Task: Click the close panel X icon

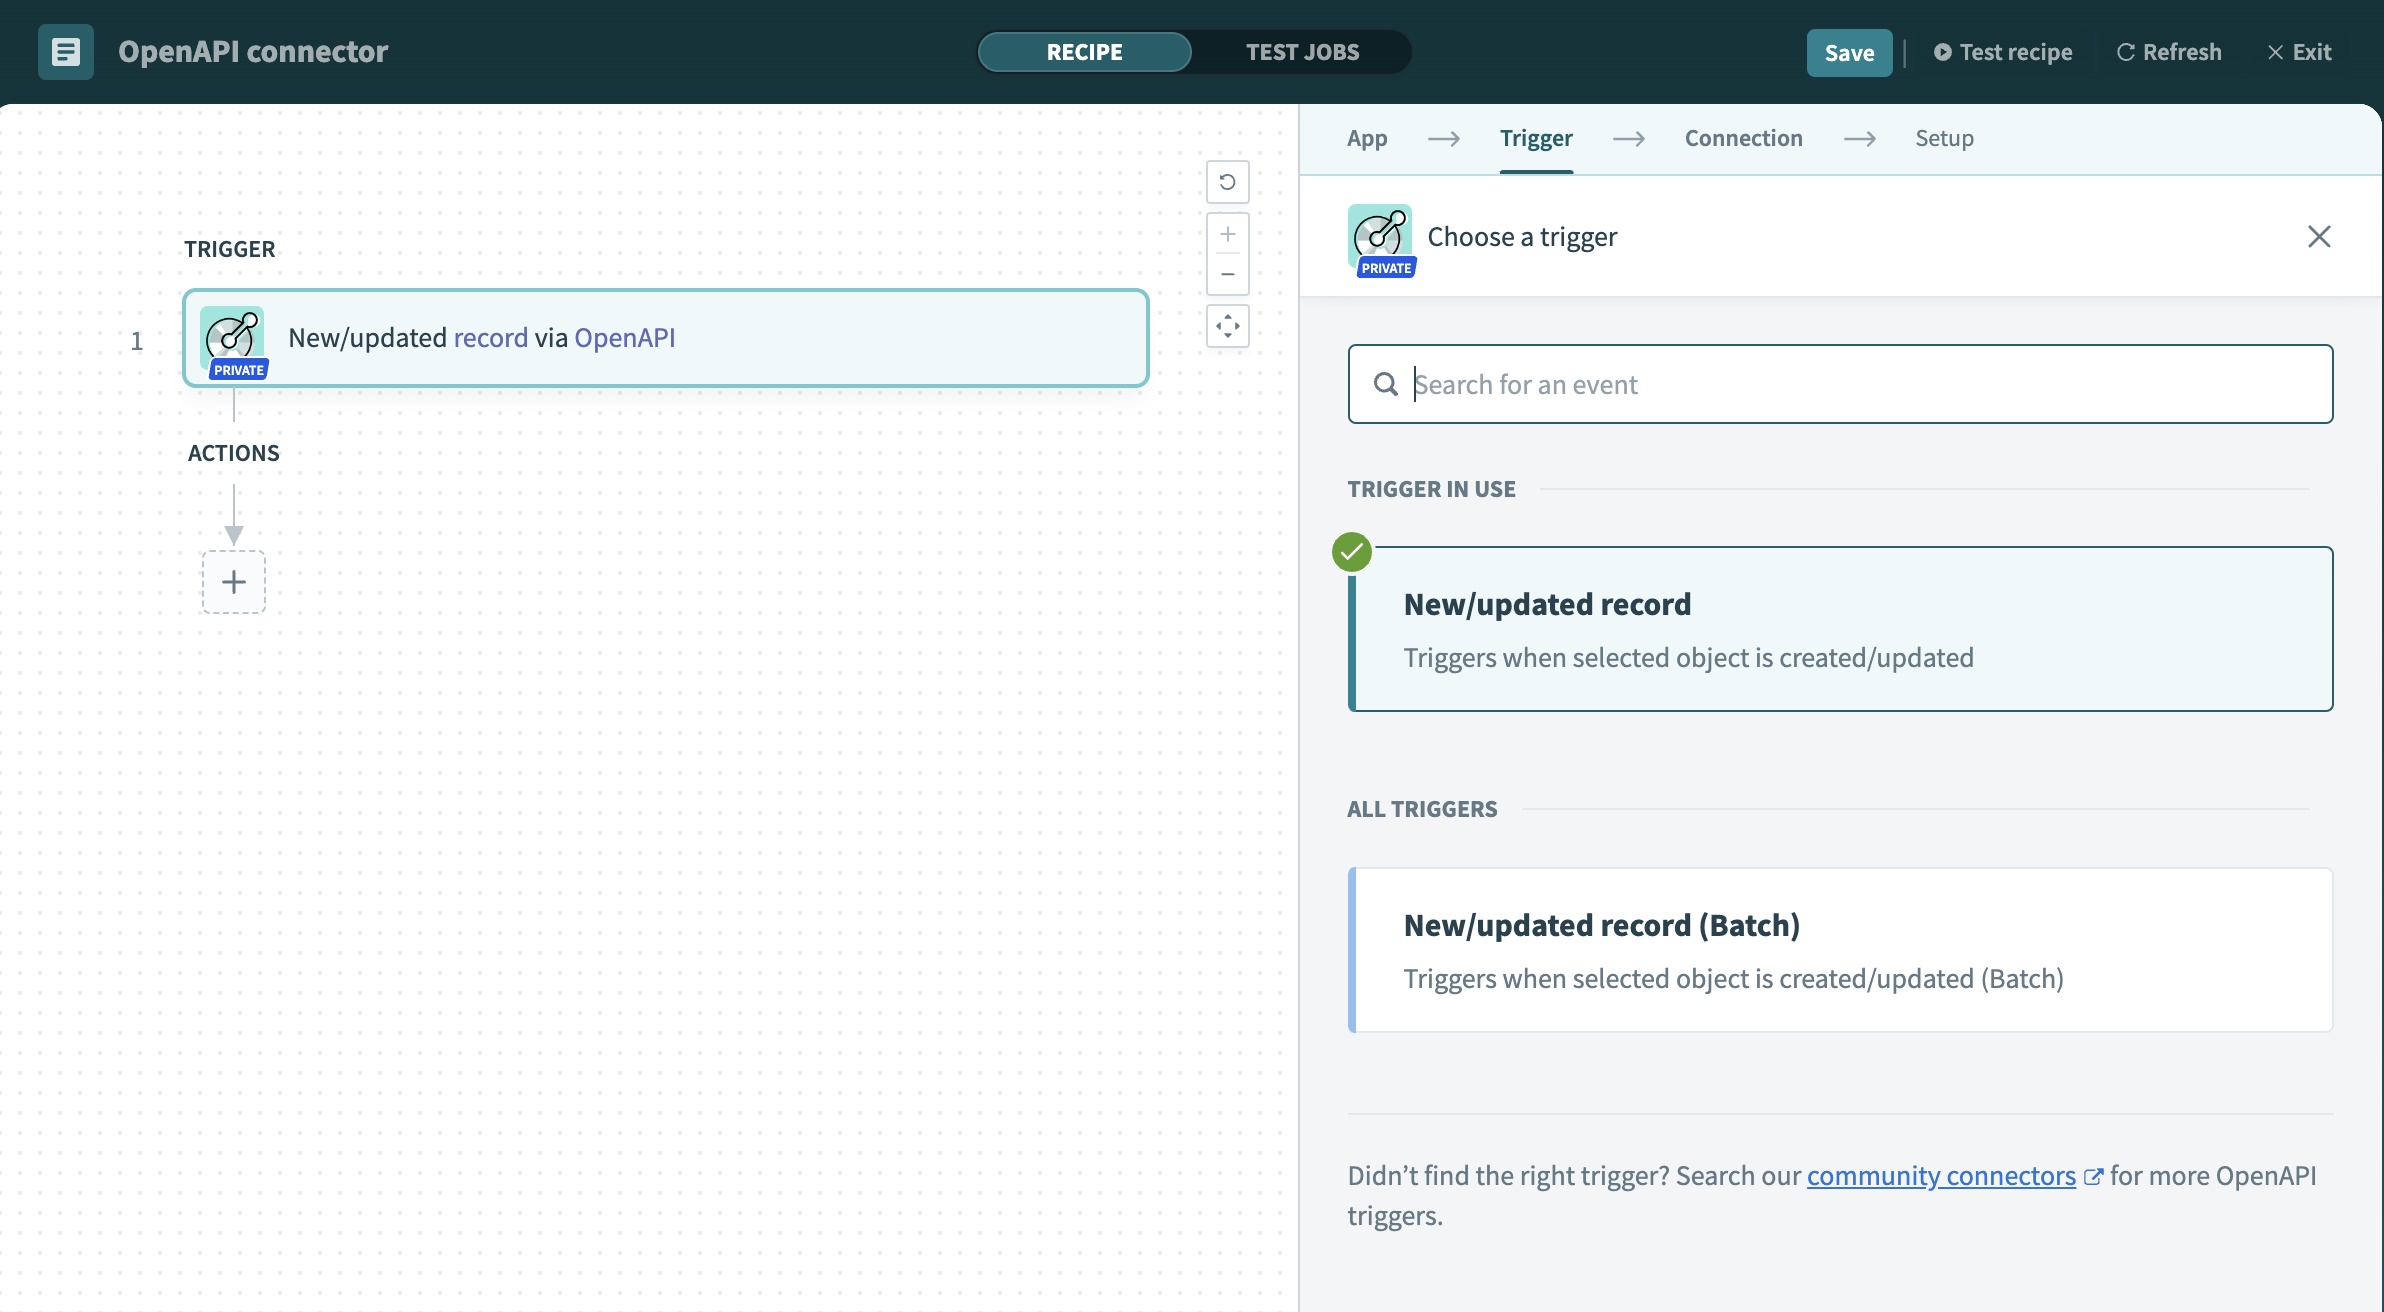Action: (2319, 236)
